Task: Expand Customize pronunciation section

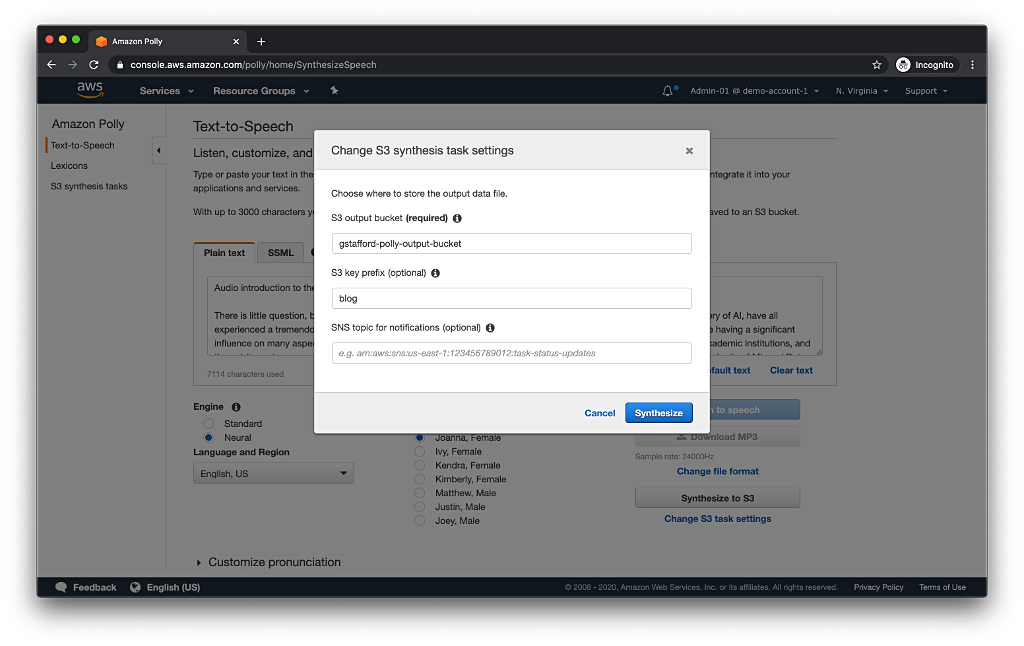Action: click(268, 562)
